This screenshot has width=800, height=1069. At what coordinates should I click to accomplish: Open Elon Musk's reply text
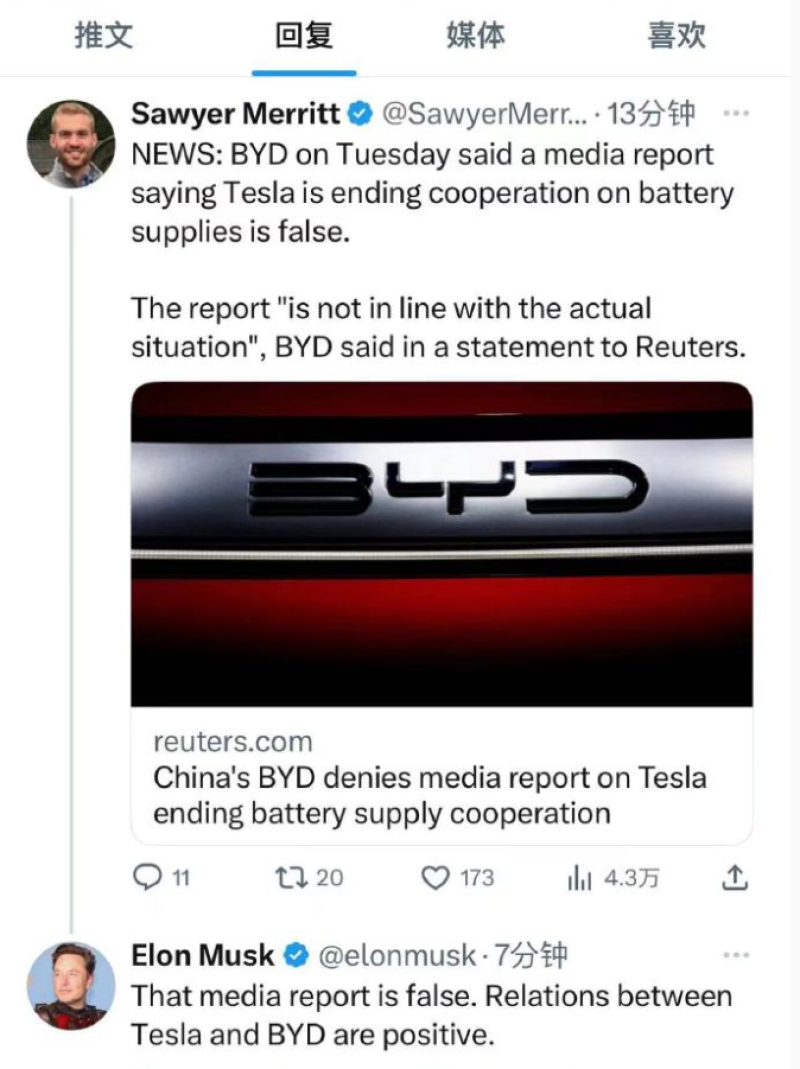click(x=432, y=1015)
